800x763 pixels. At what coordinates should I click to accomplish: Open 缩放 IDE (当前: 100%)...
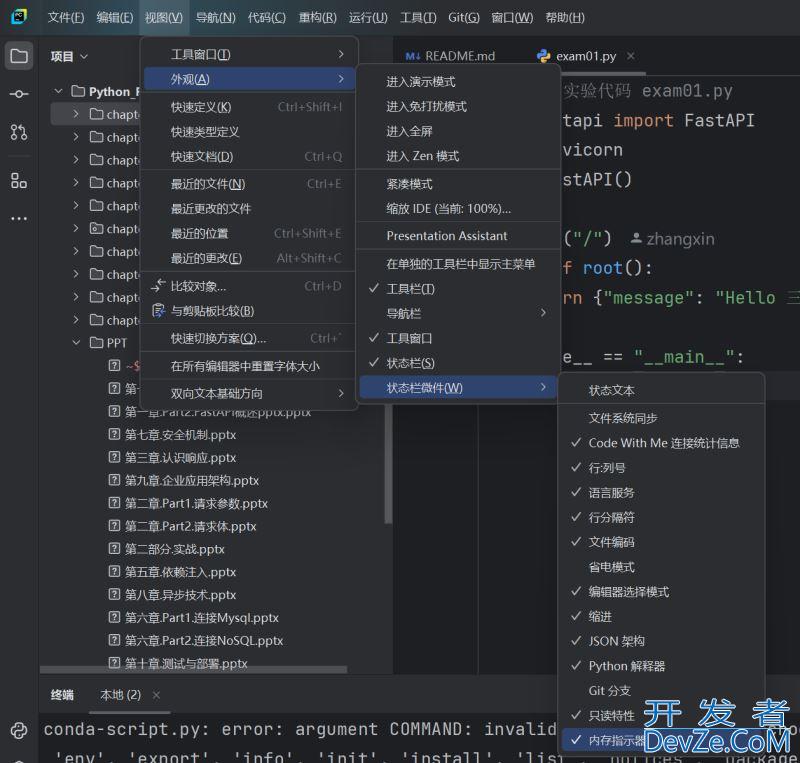[x=457, y=208]
